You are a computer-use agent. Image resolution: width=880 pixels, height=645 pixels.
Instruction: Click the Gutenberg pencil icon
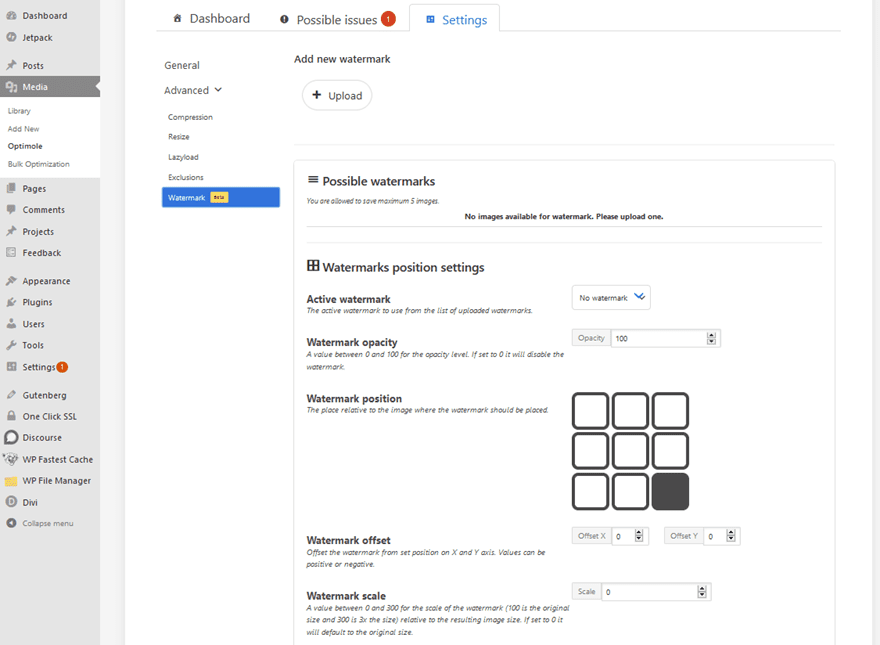coord(12,394)
